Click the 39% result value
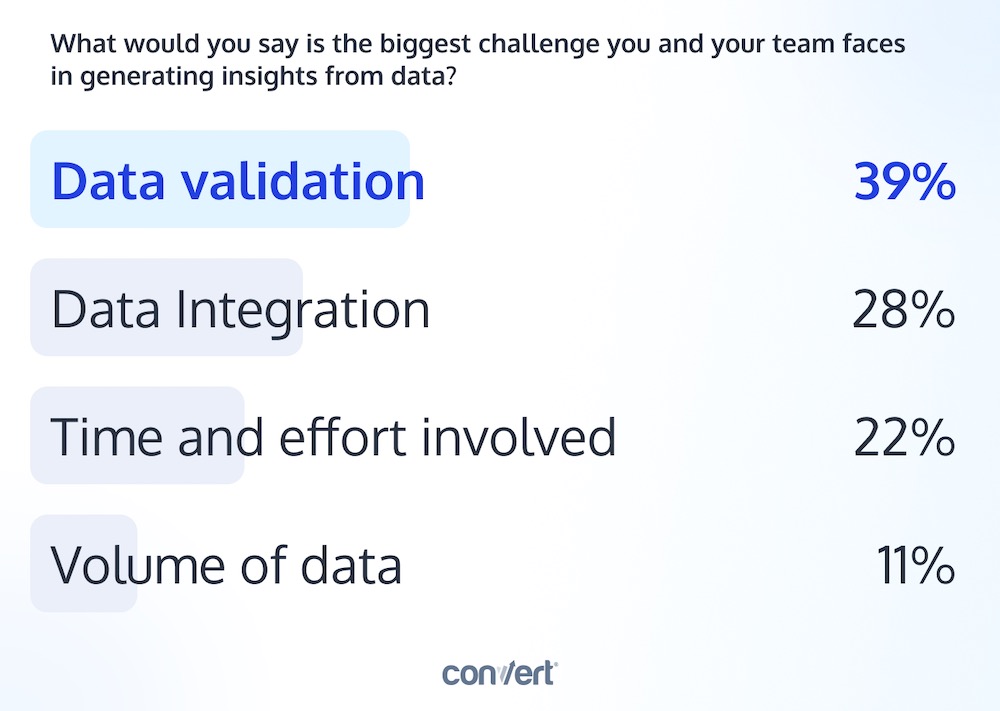 [904, 181]
